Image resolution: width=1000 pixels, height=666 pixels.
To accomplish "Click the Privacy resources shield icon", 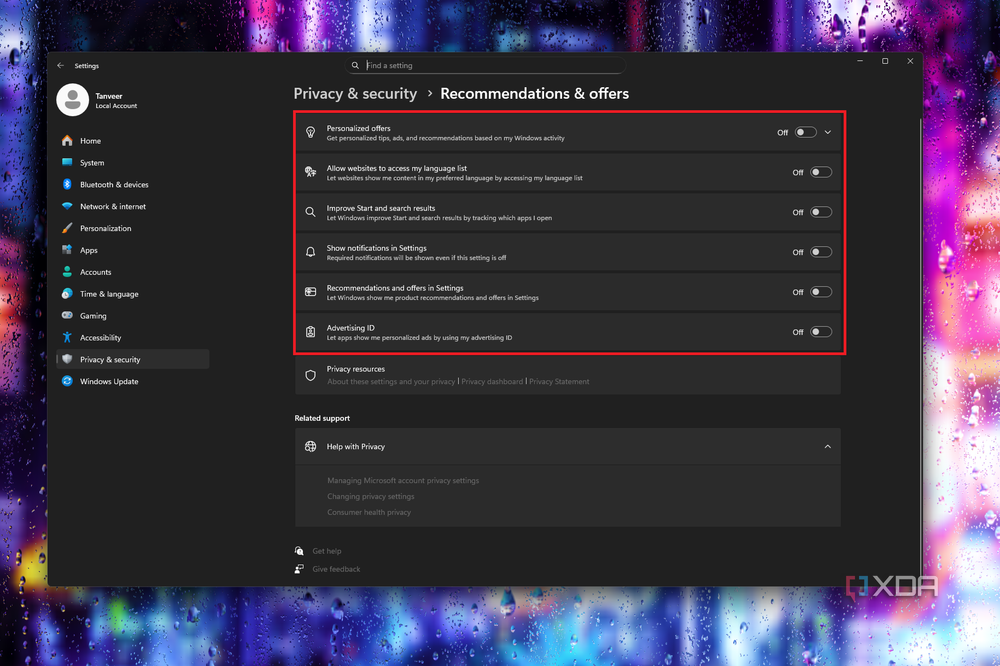I will (x=311, y=375).
